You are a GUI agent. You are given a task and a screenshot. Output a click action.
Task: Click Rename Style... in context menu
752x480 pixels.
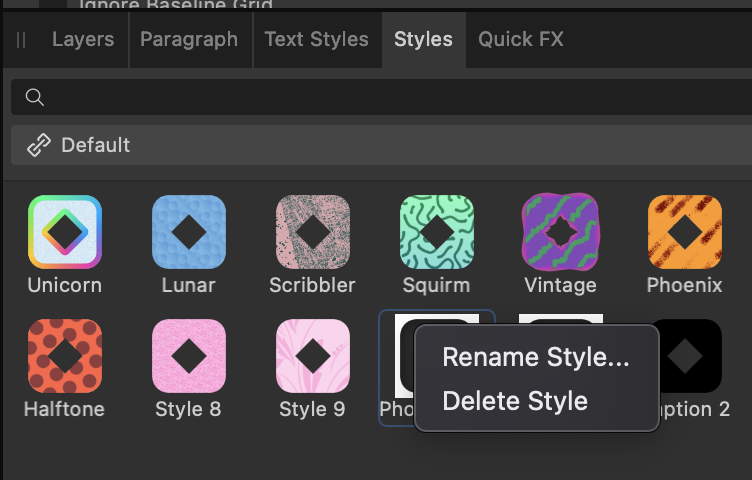(536, 357)
